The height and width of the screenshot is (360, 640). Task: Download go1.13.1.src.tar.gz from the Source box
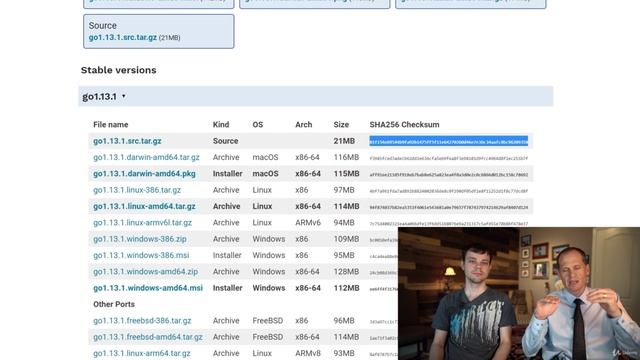(x=122, y=37)
